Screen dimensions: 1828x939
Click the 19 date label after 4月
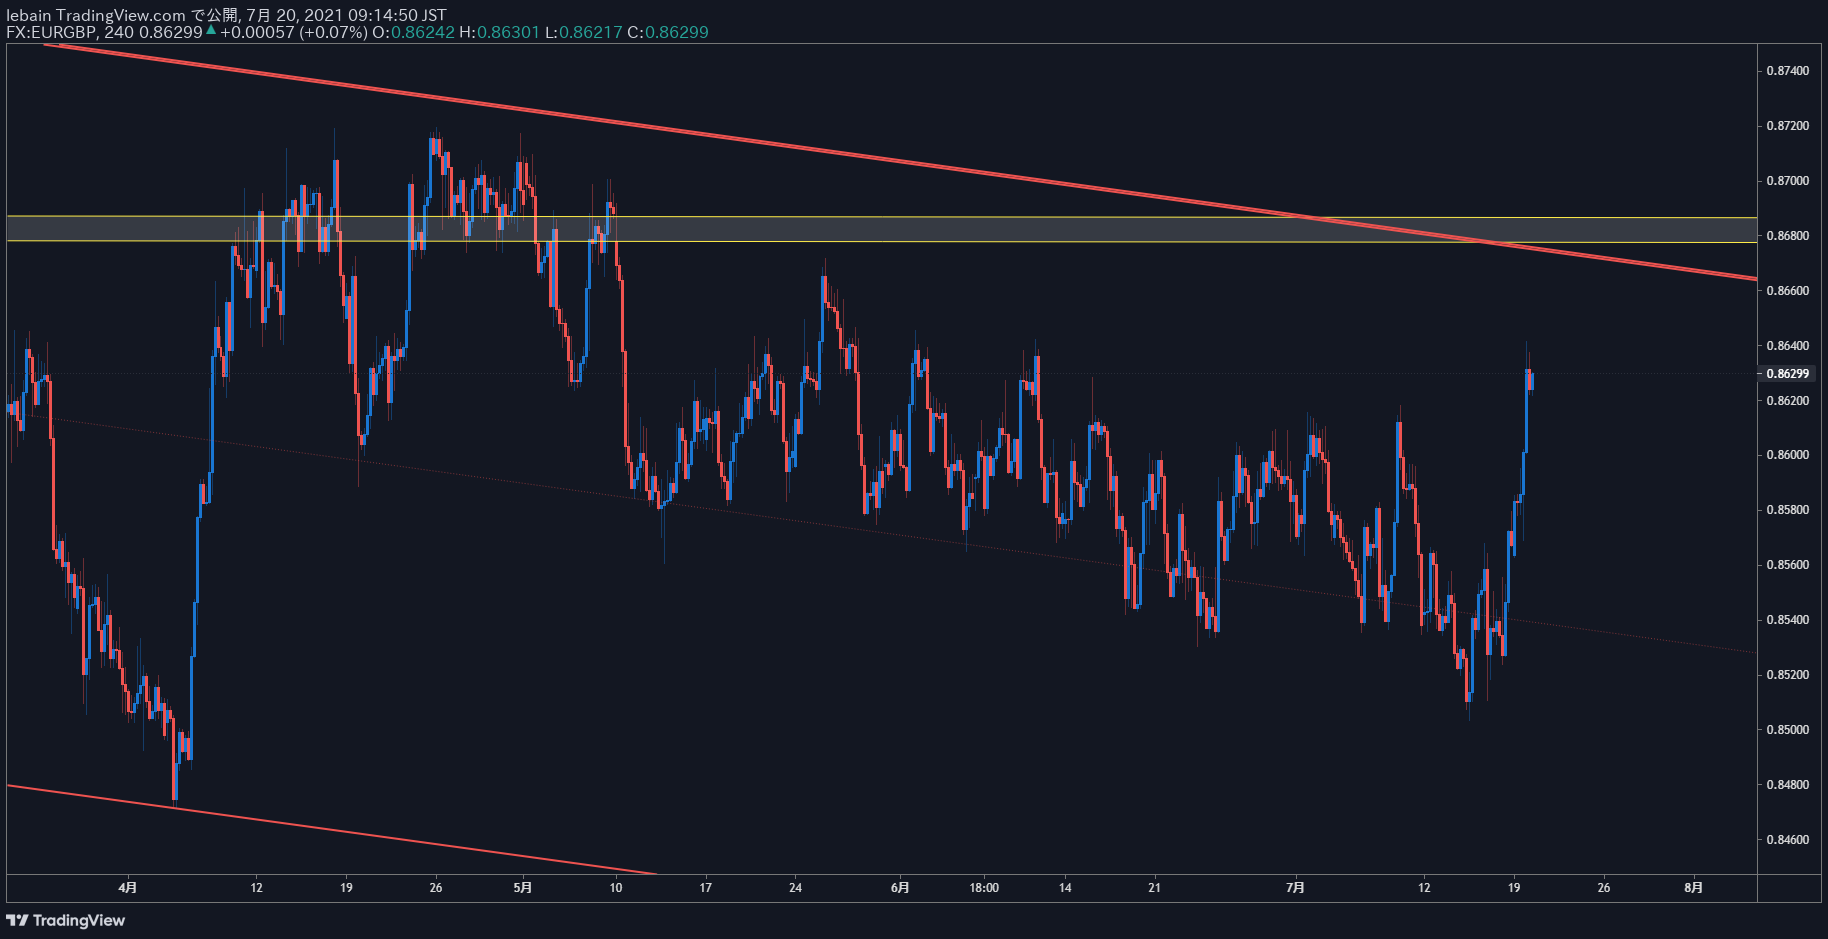tap(346, 888)
